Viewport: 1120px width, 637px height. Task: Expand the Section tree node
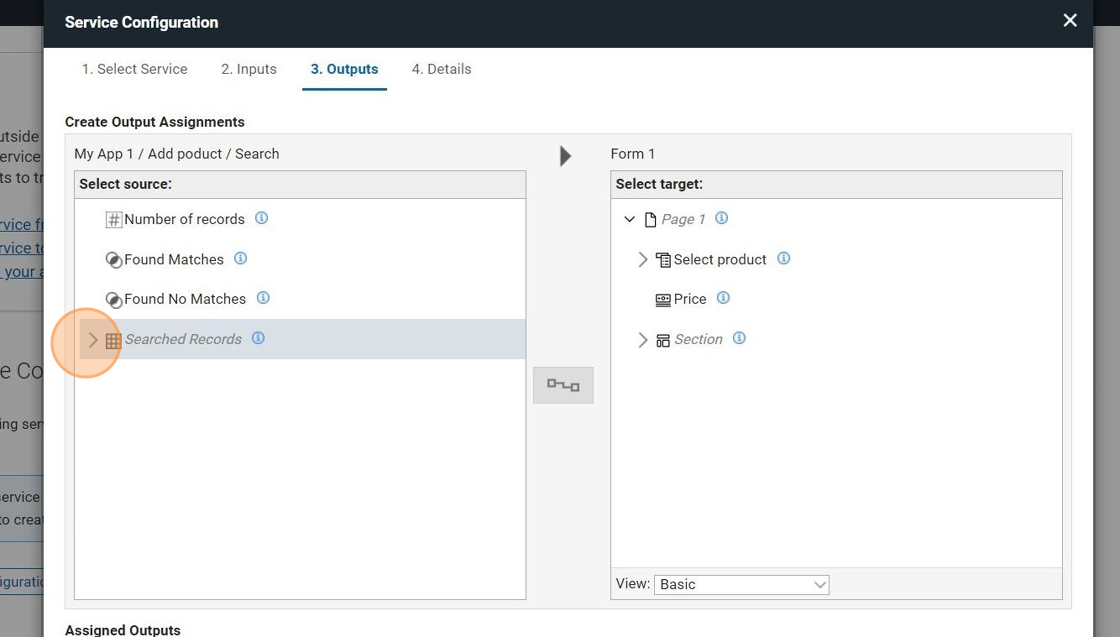(643, 340)
